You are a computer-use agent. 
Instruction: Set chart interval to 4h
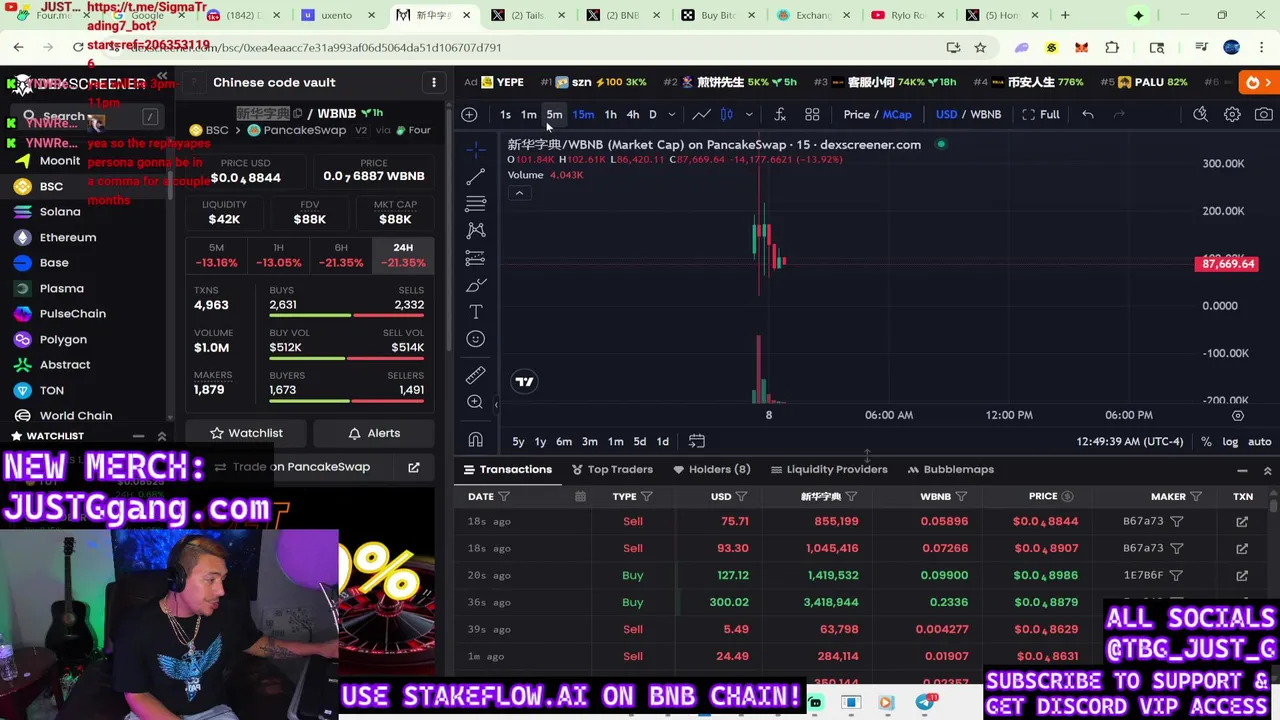pyautogui.click(x=632, y=114)
